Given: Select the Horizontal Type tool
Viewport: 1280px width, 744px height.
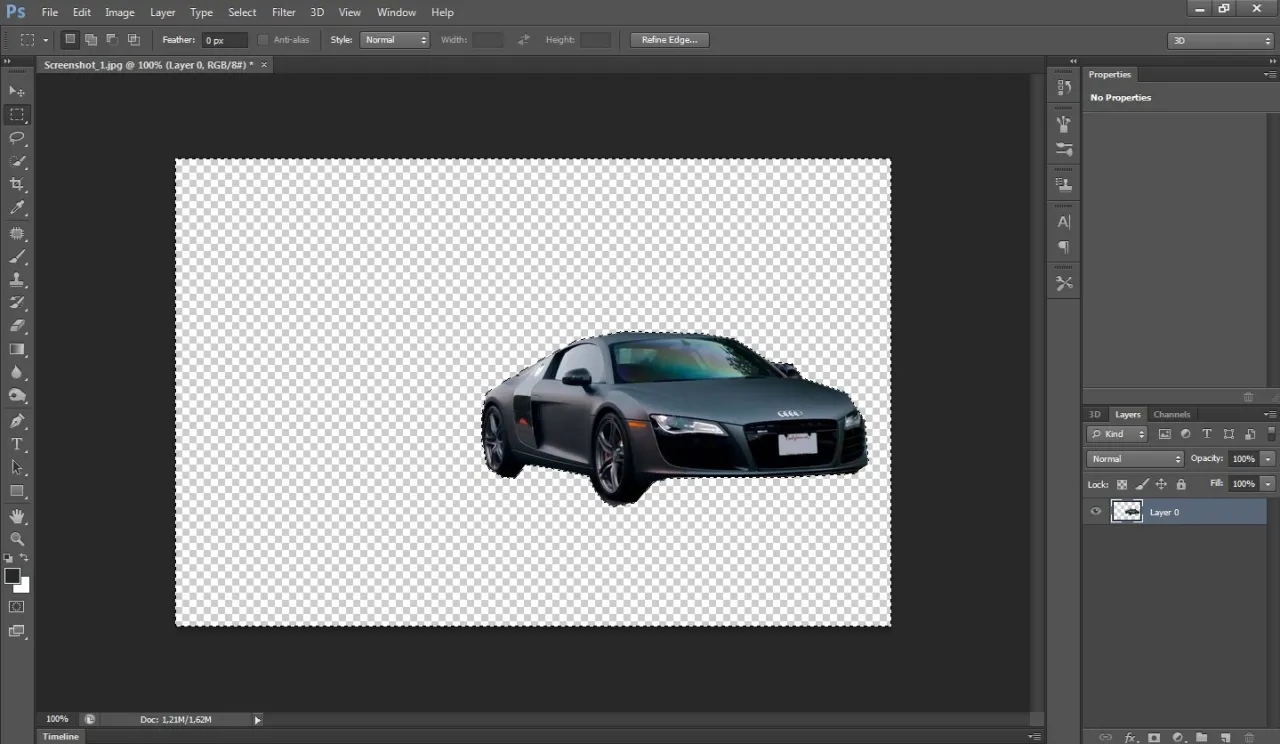Looking at the screenshot, I should click(x=17, y=444).
